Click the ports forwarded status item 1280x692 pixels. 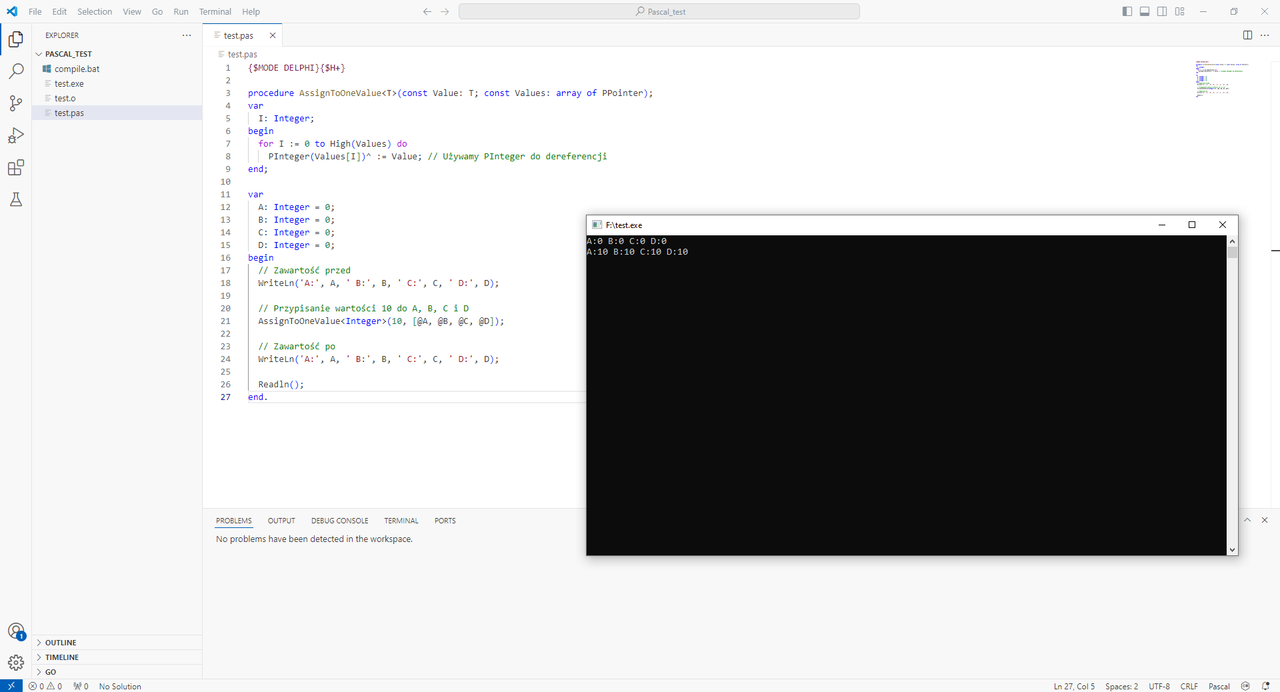tap(81, 686)
